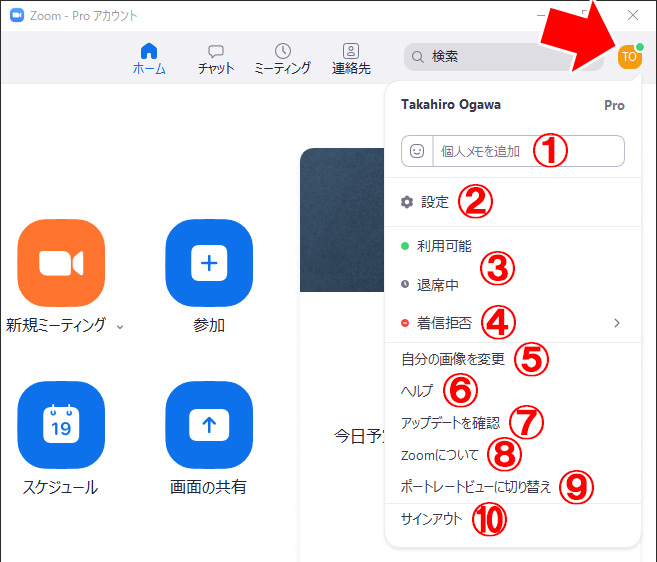Open the ミーティング tab
Screen dimensions: 657x562
[x=282, y=59]
